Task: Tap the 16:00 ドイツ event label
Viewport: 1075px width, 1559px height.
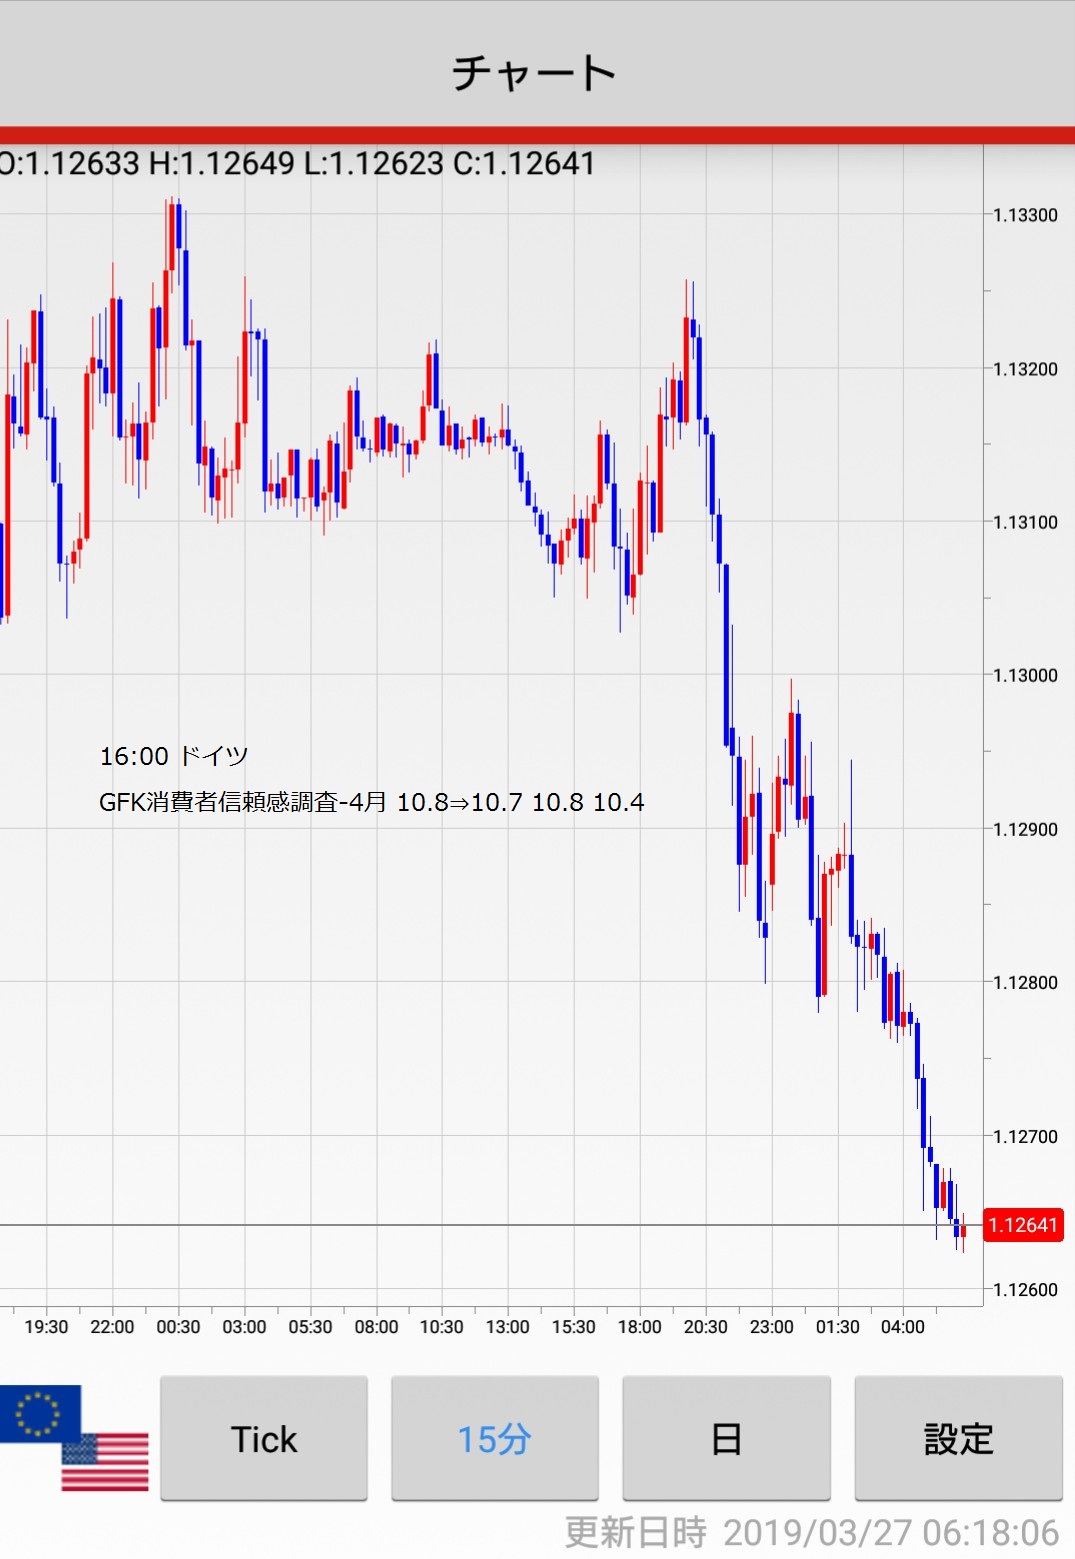Action: (174, 756)
